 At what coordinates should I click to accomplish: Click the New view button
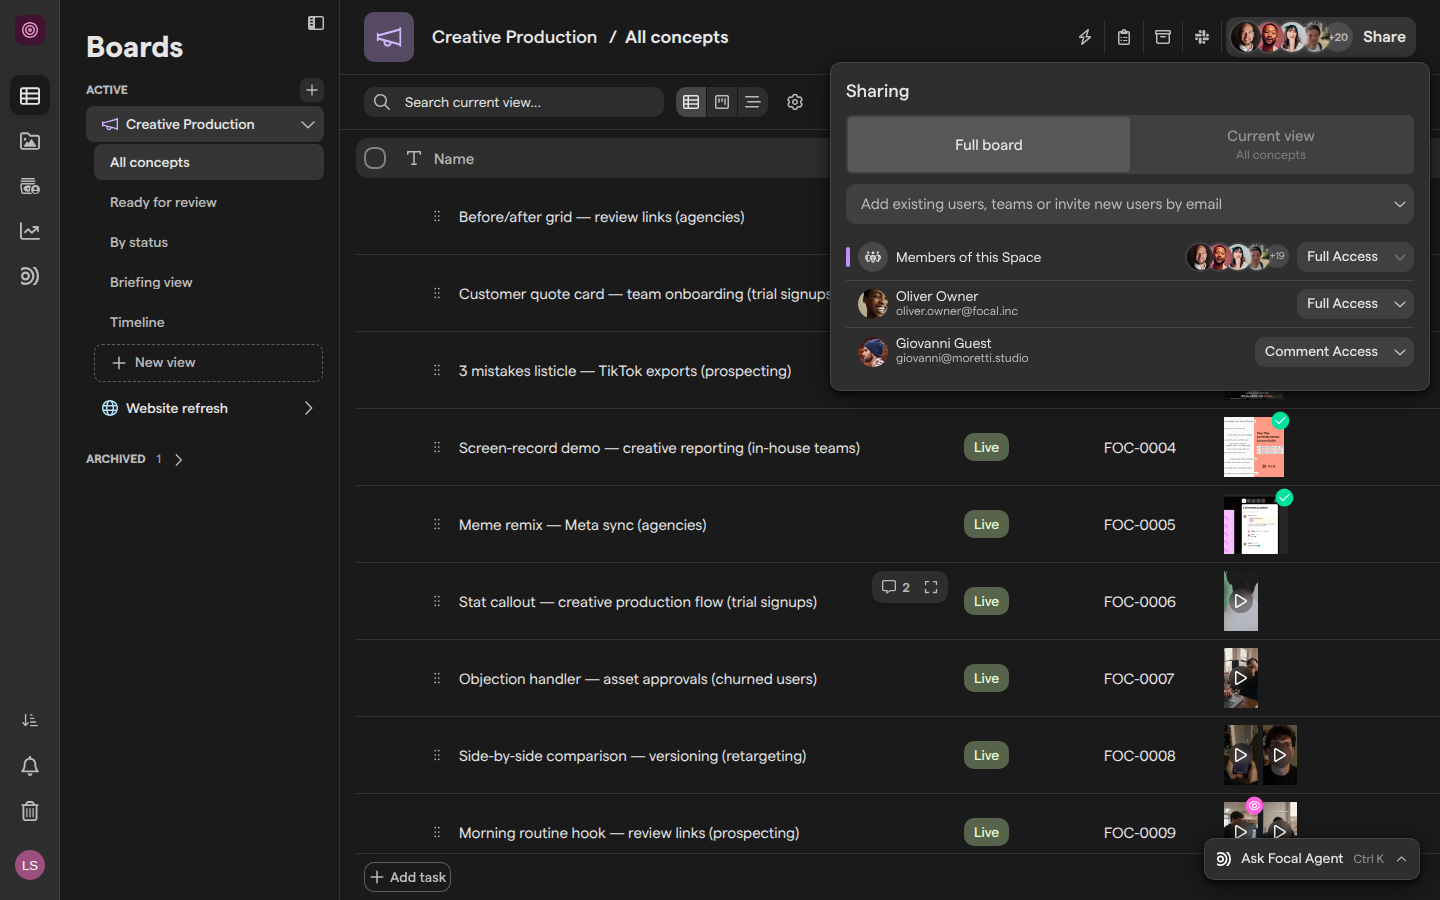point(208,363)
